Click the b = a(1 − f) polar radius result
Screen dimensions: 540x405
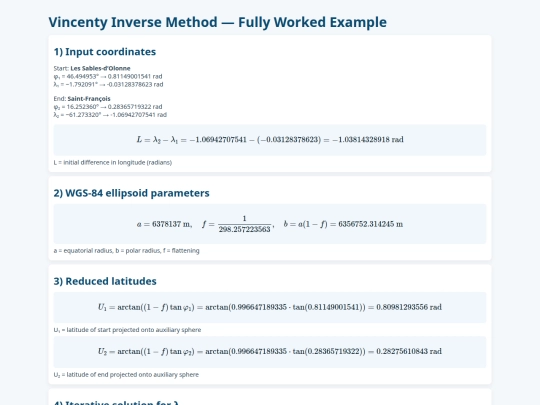coord(343,224)
